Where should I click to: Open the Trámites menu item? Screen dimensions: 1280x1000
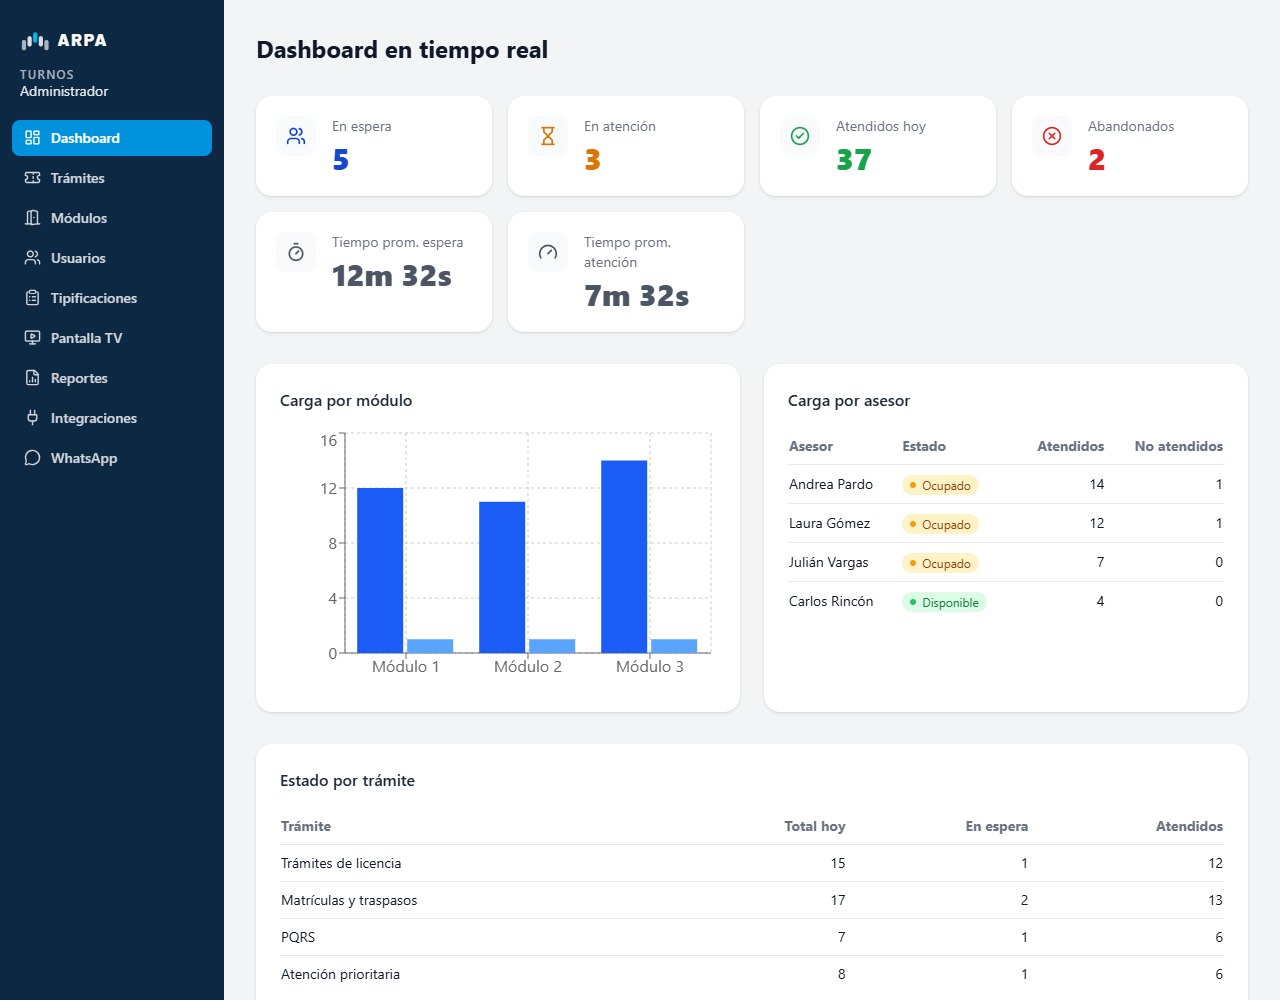[112, 178]
